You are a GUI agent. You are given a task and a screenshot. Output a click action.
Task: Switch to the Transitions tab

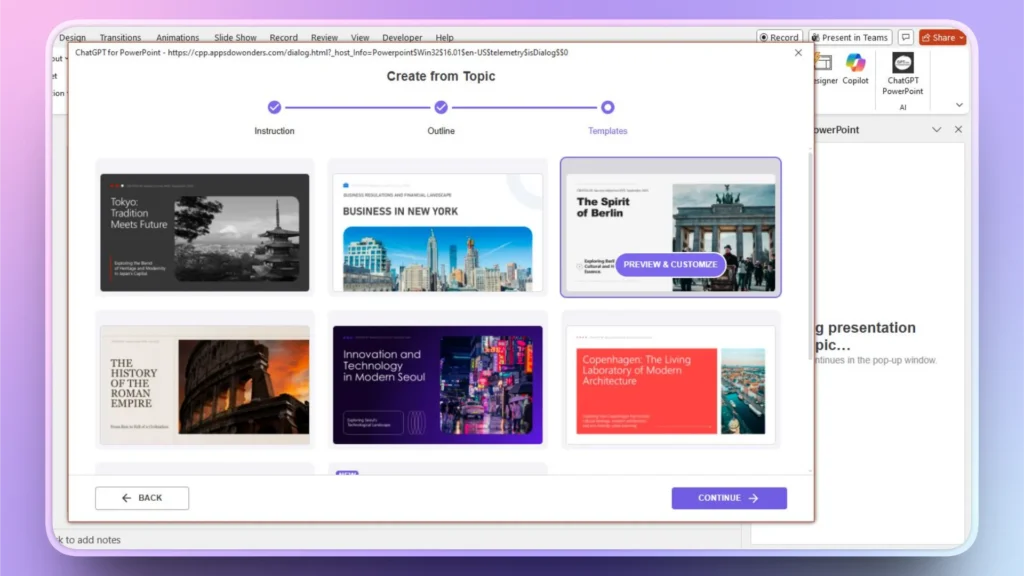click(120, 37)
